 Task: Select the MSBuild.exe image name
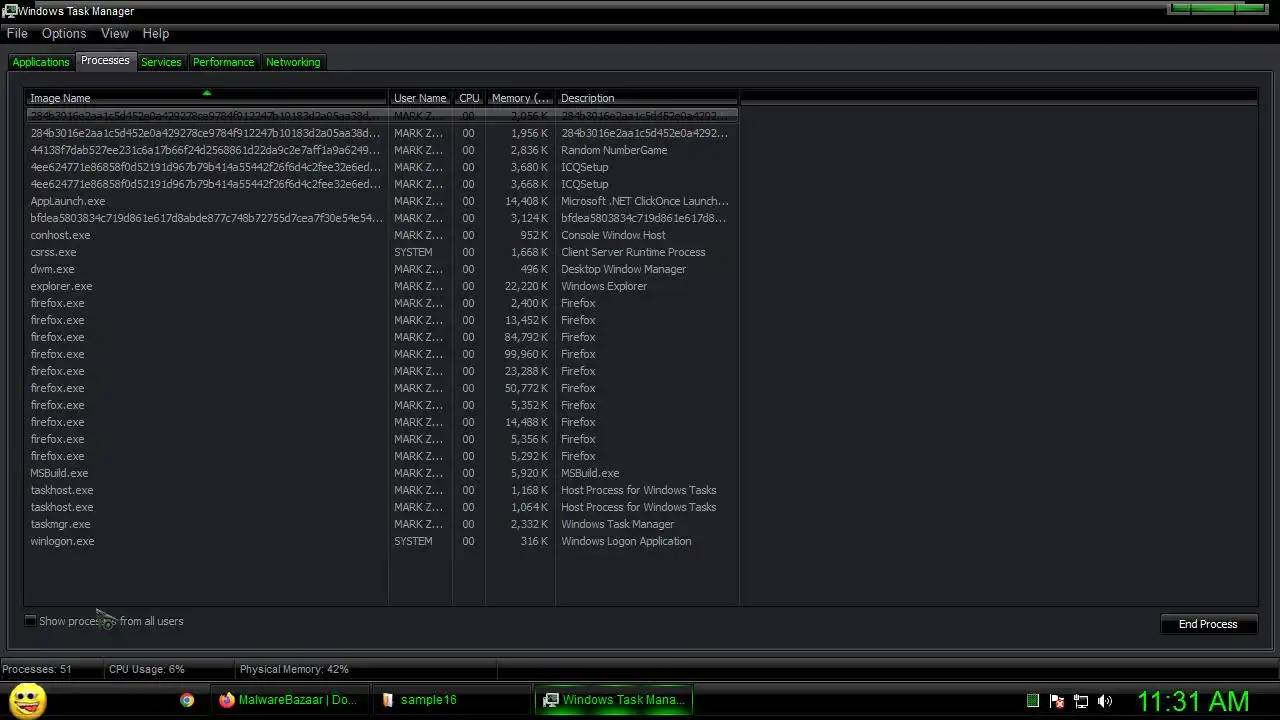coord(59,473)
